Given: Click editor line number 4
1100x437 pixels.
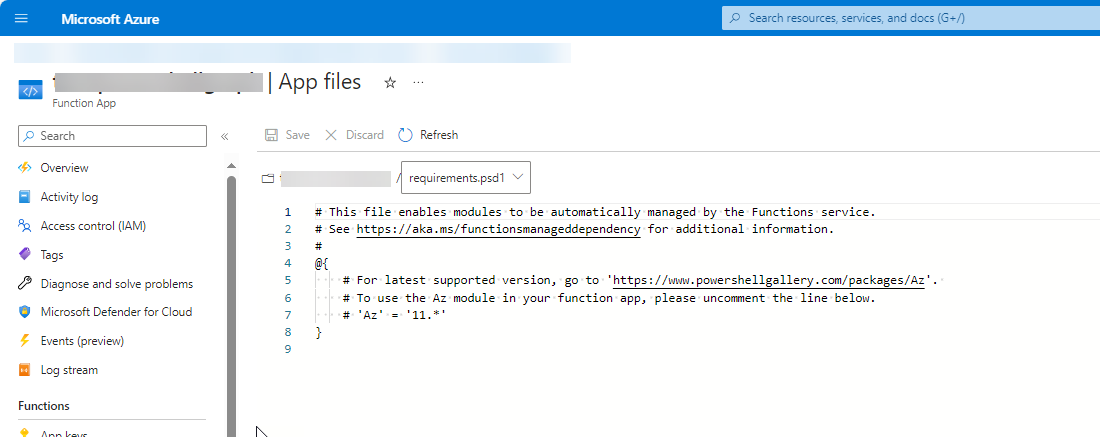Looking at the screenshot, I should tap(288, 263).
